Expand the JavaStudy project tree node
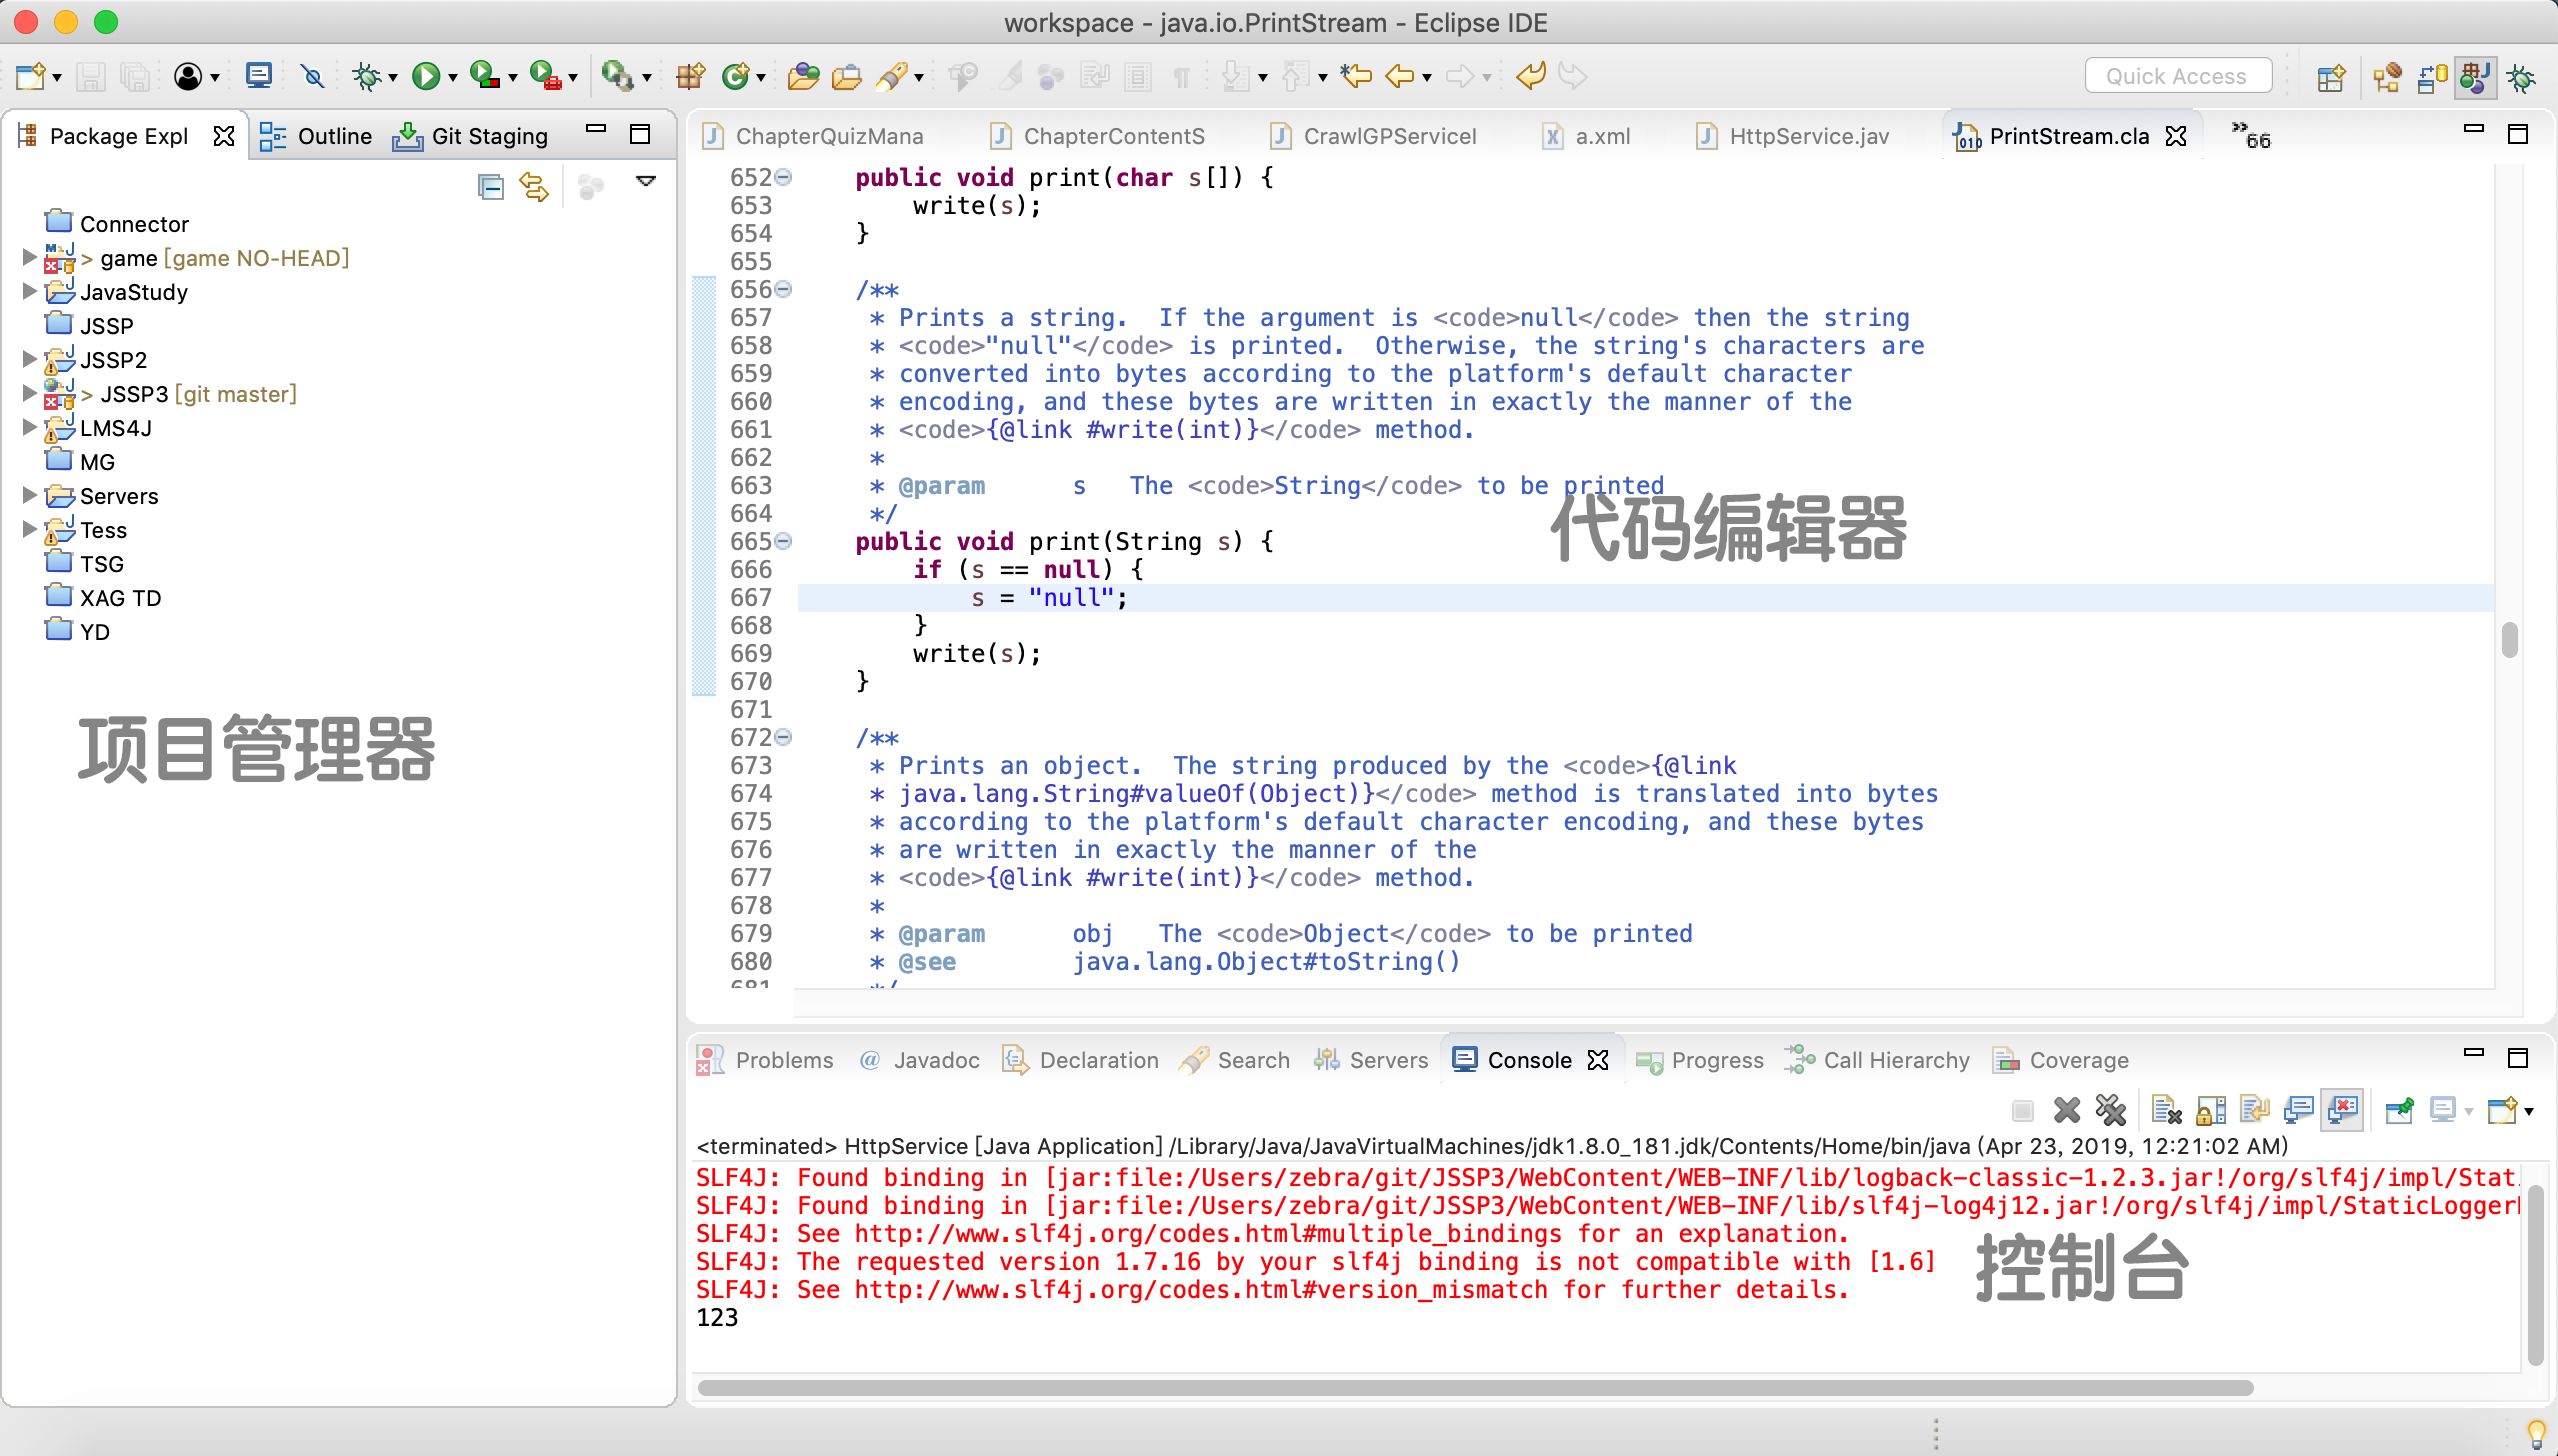 click(29, 291)
